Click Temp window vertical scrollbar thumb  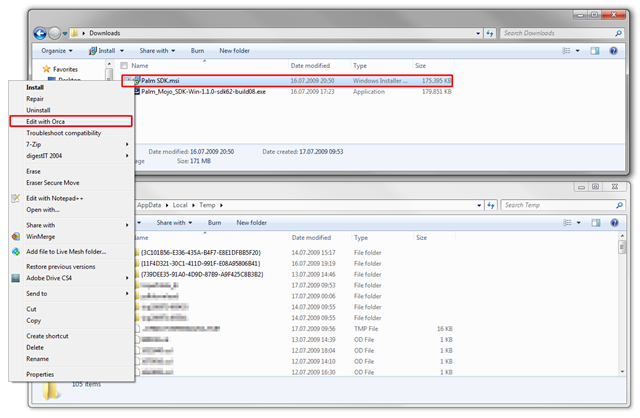[x=622, y=247]
